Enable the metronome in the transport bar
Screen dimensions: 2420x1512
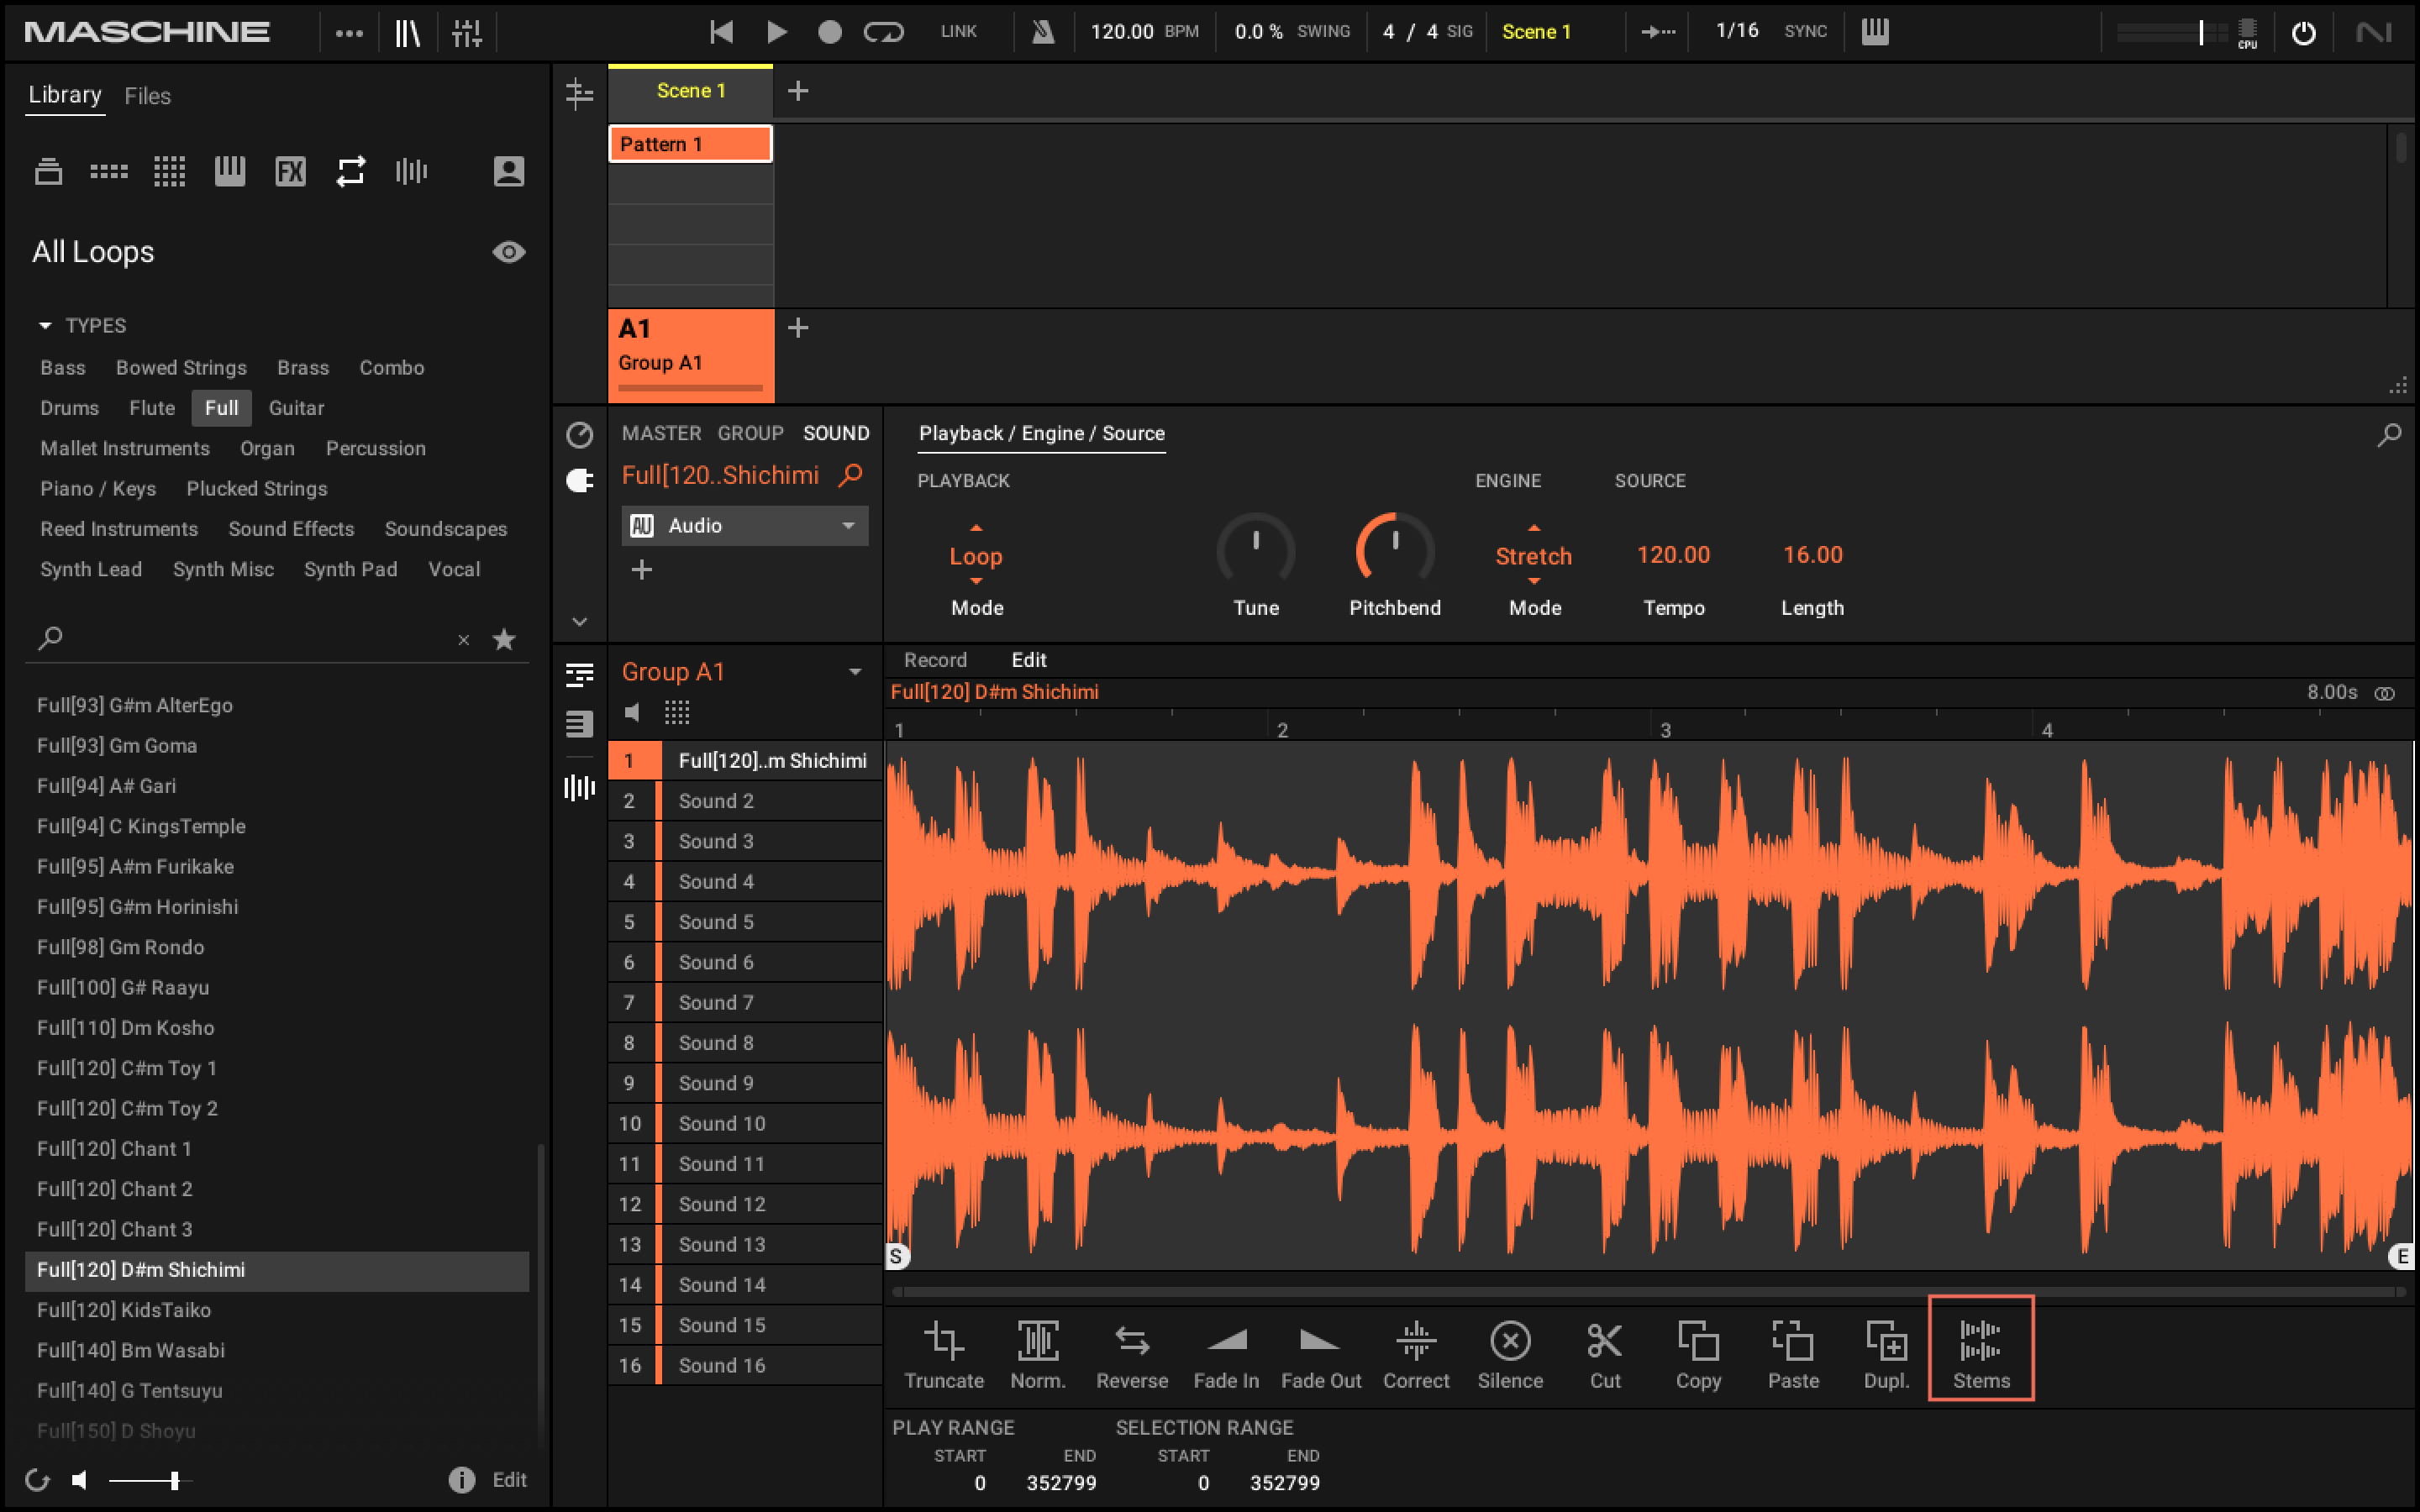coord(1042,31)
